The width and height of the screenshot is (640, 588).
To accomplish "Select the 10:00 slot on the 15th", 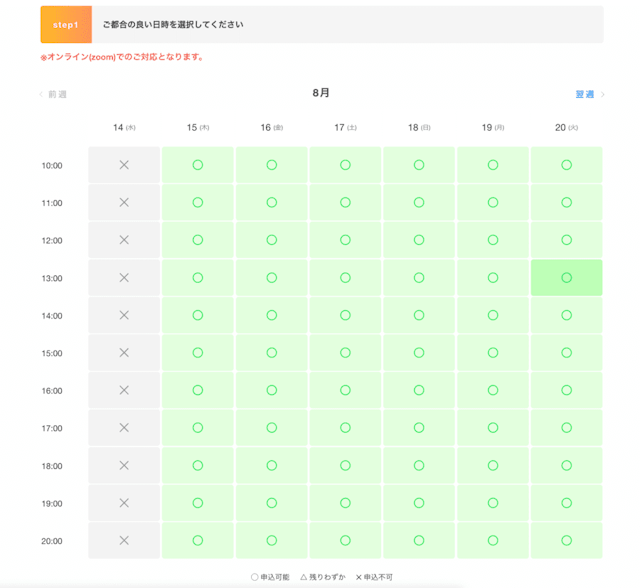I will (x=198, y=165).
